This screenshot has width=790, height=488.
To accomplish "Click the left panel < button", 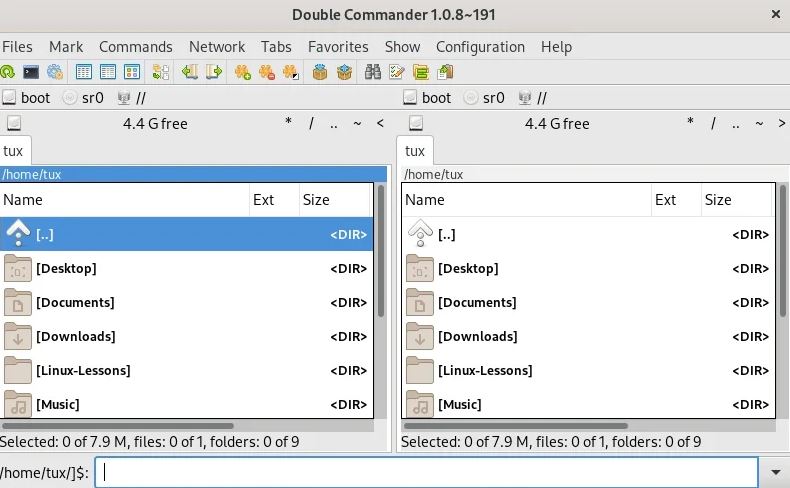I will [x=380, y=123].
